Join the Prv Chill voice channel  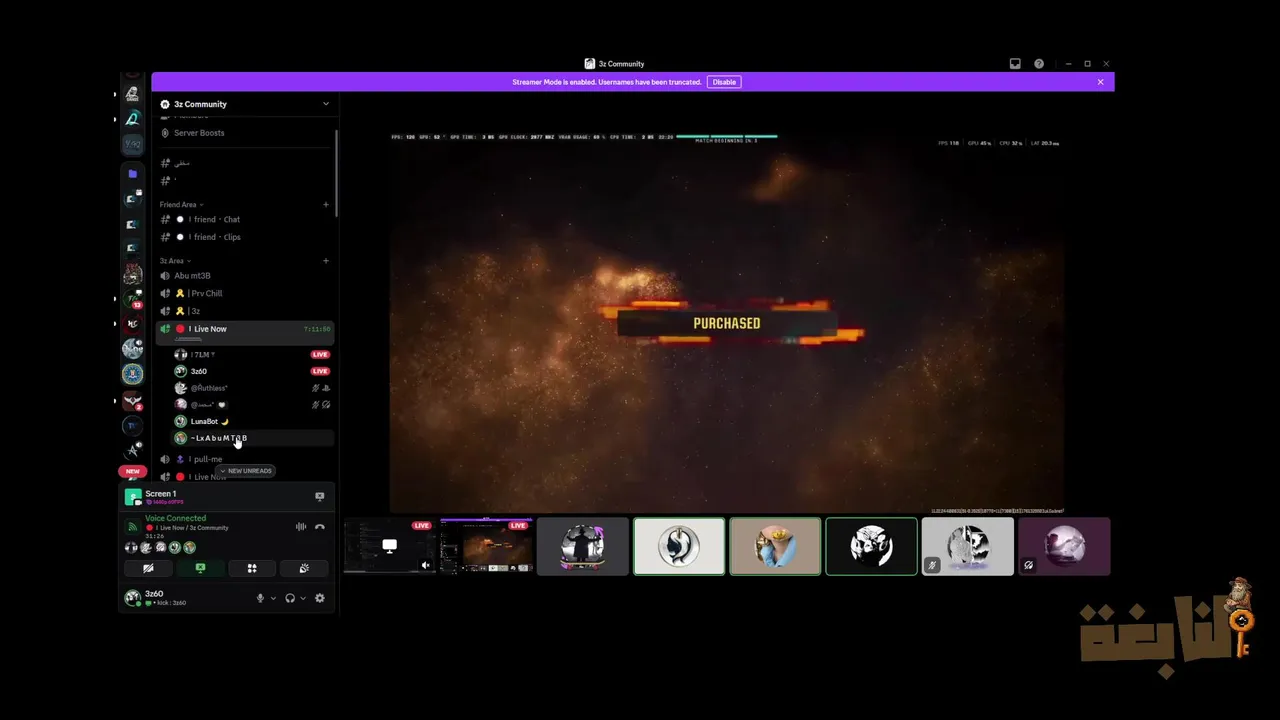[x=245, y=294]
